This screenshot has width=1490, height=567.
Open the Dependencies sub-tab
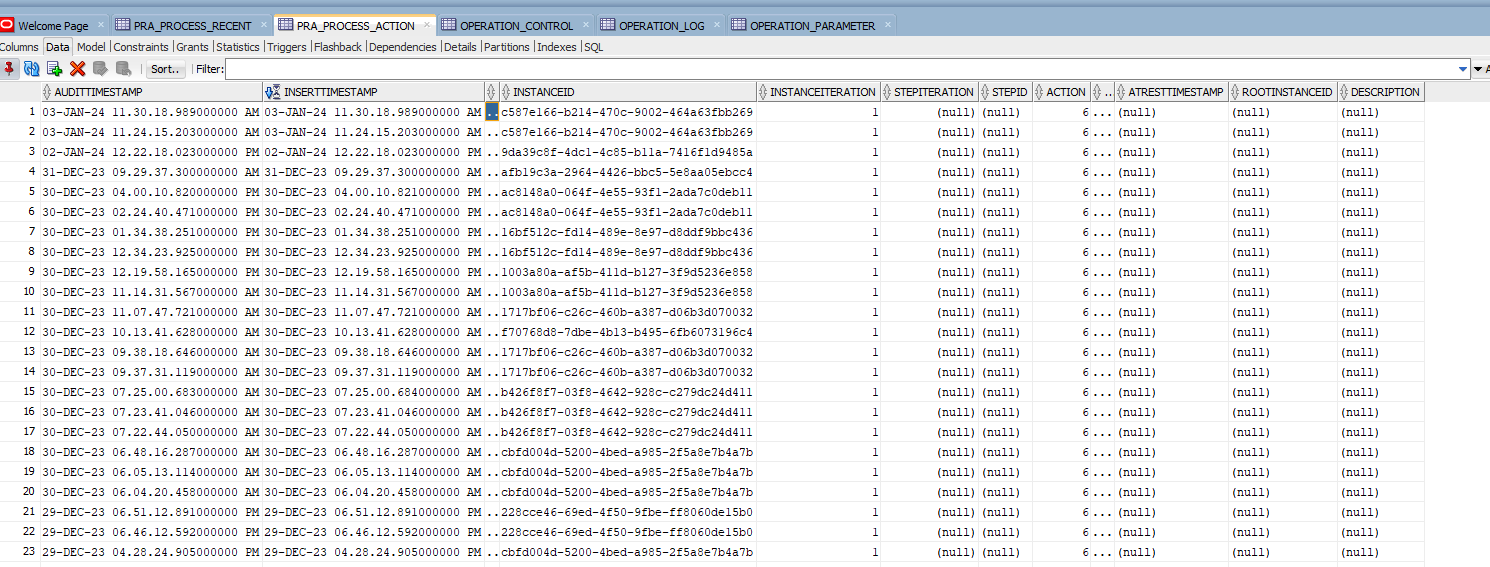pos(403,47)
